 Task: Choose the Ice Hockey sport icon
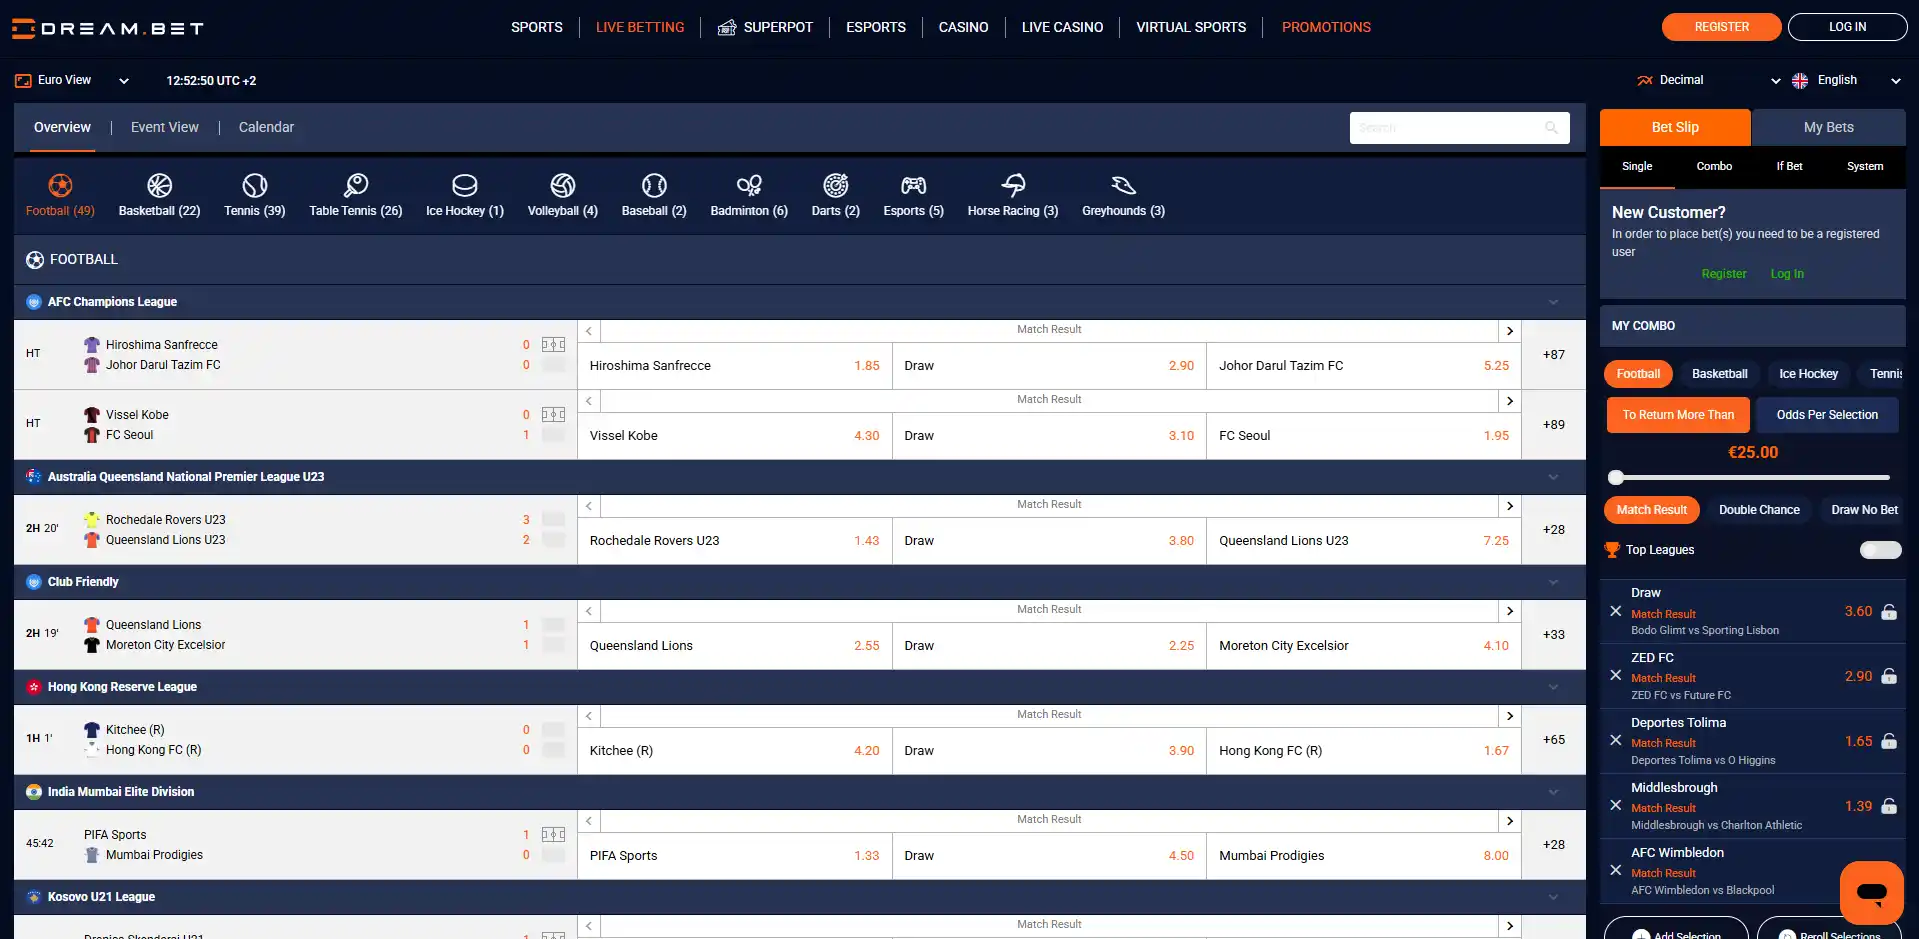pyautogui.click(x=465, y=186)
